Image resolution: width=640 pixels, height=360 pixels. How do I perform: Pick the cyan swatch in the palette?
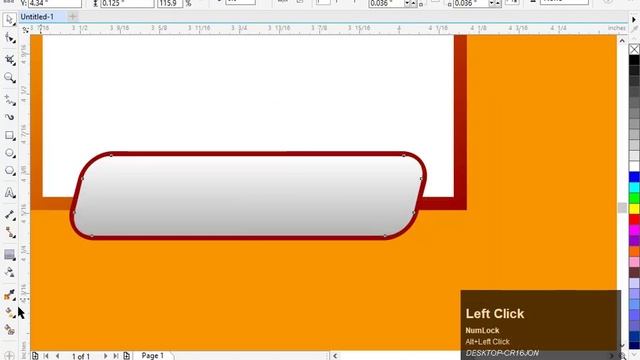tap(634, 187)
